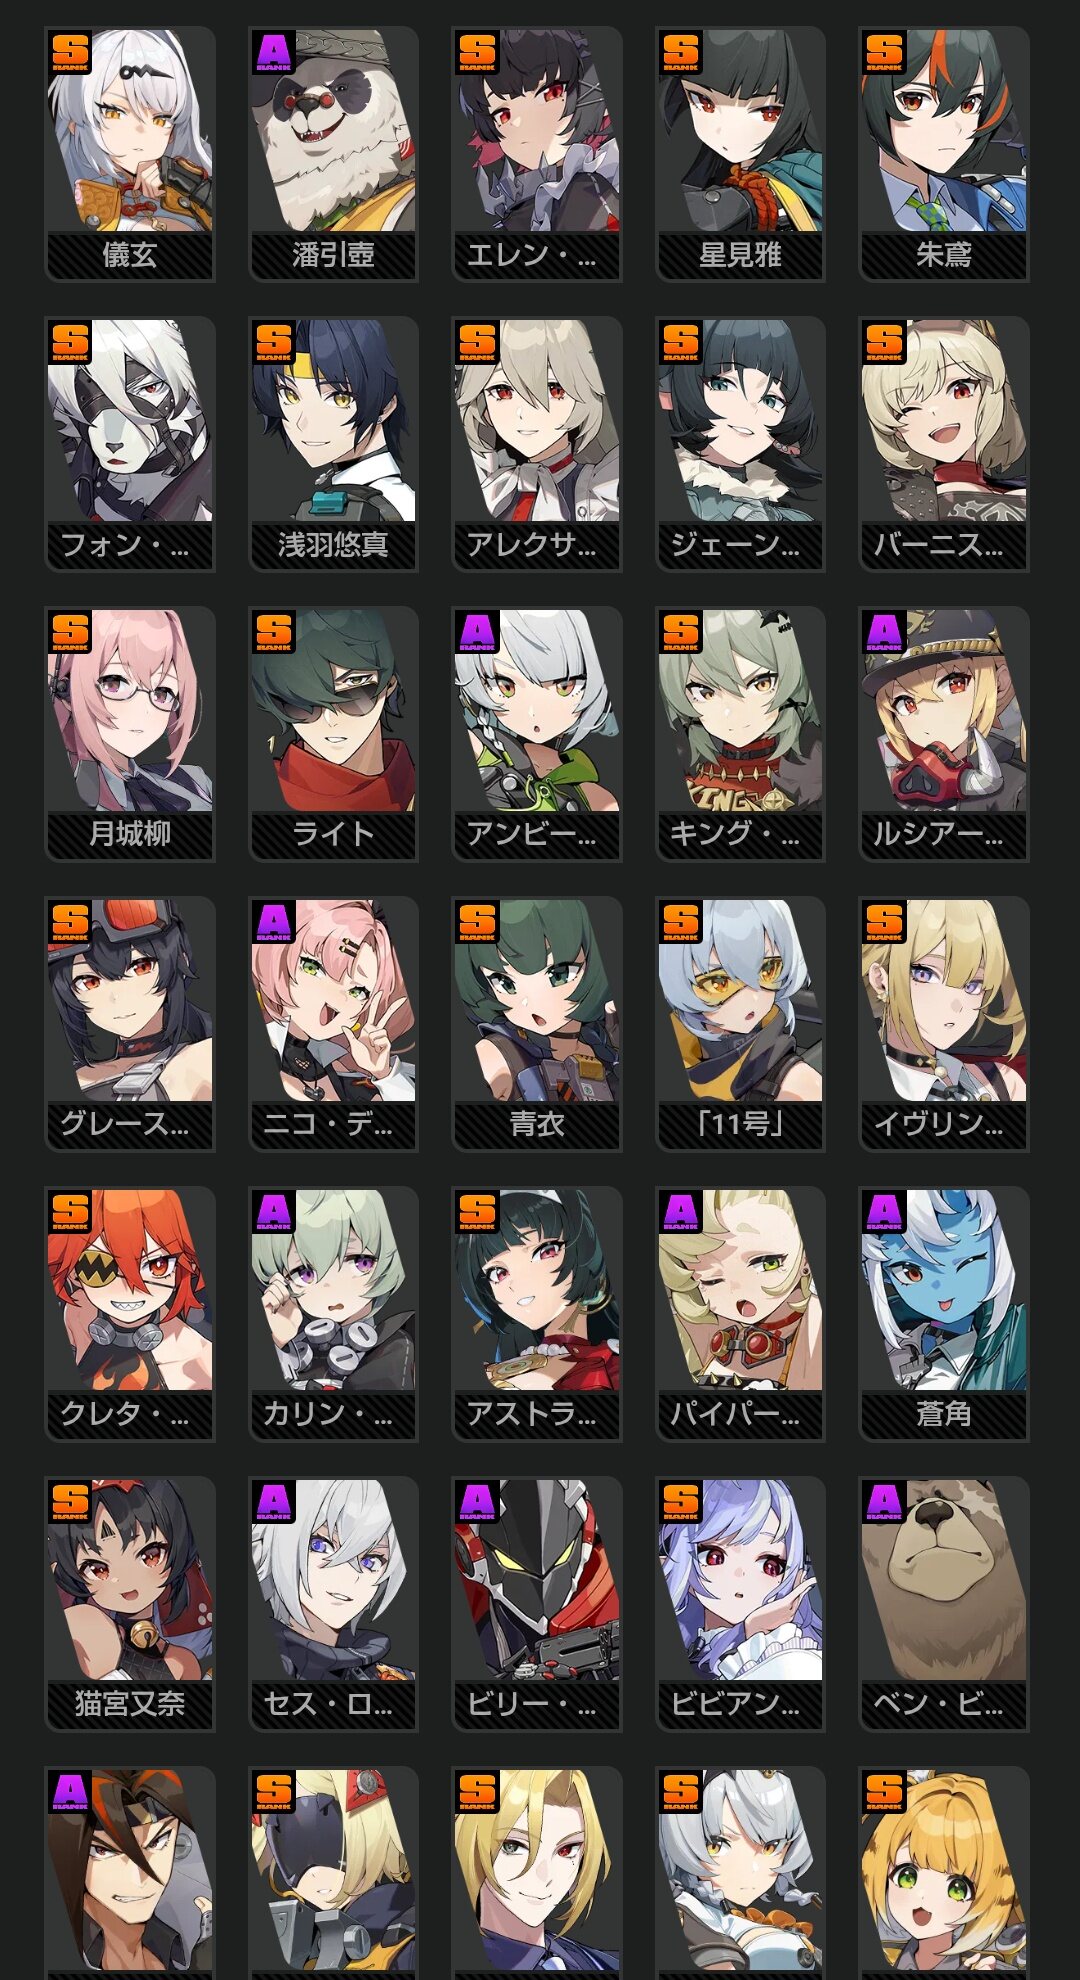Viewport: 1080px width, 1980px height.
Task: Click the S rank badge on 儀玄
Action: (x=70, y=53)
